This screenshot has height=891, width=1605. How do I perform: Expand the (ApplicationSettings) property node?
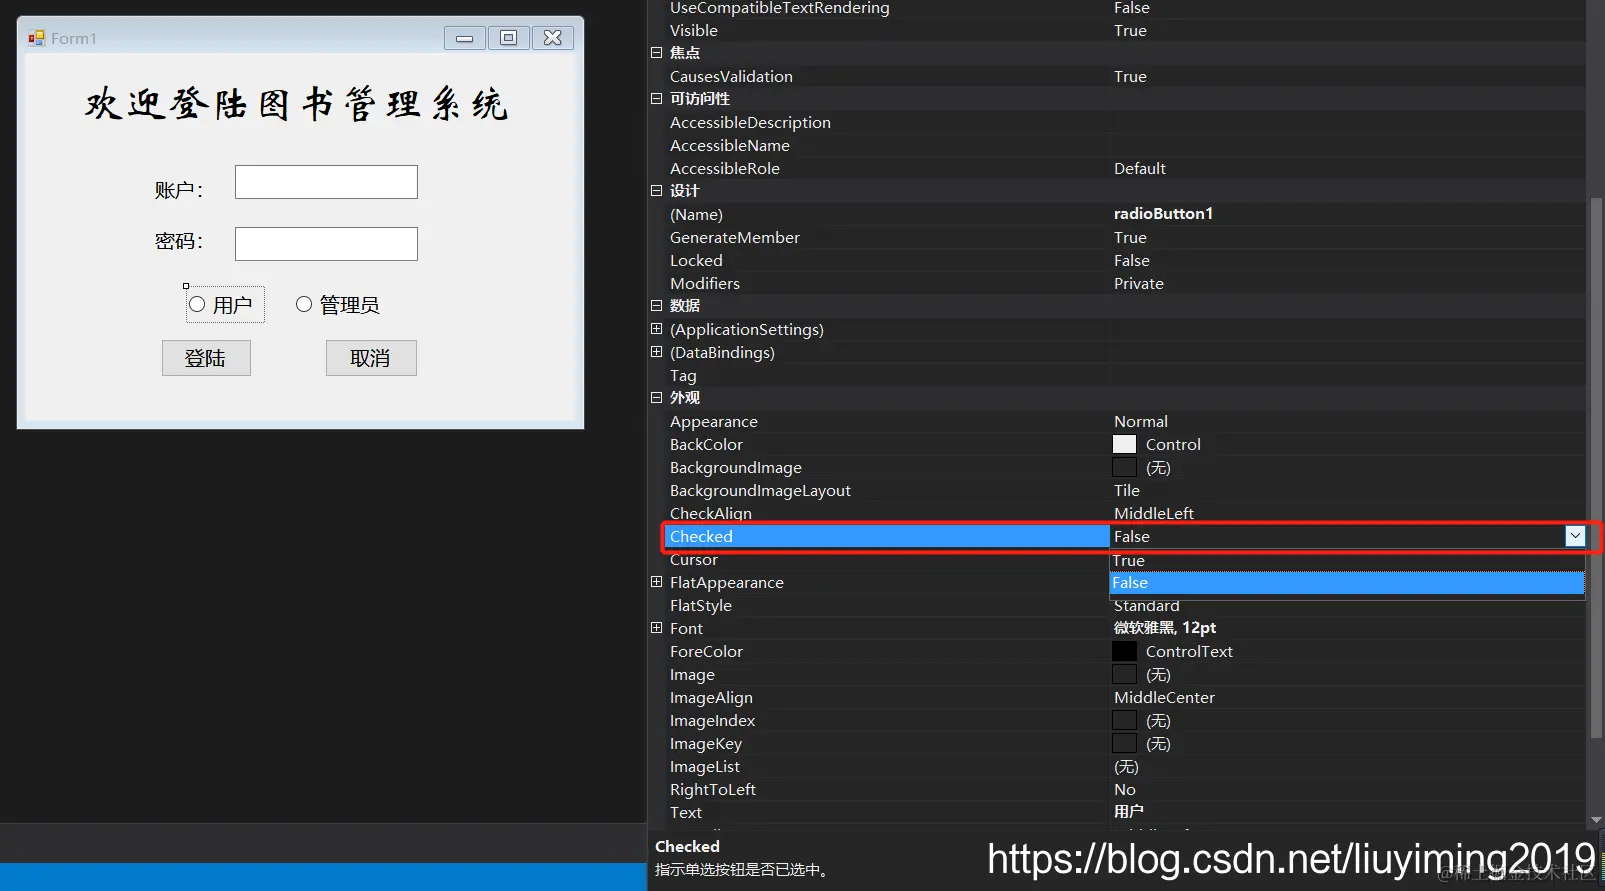[656, 329]
